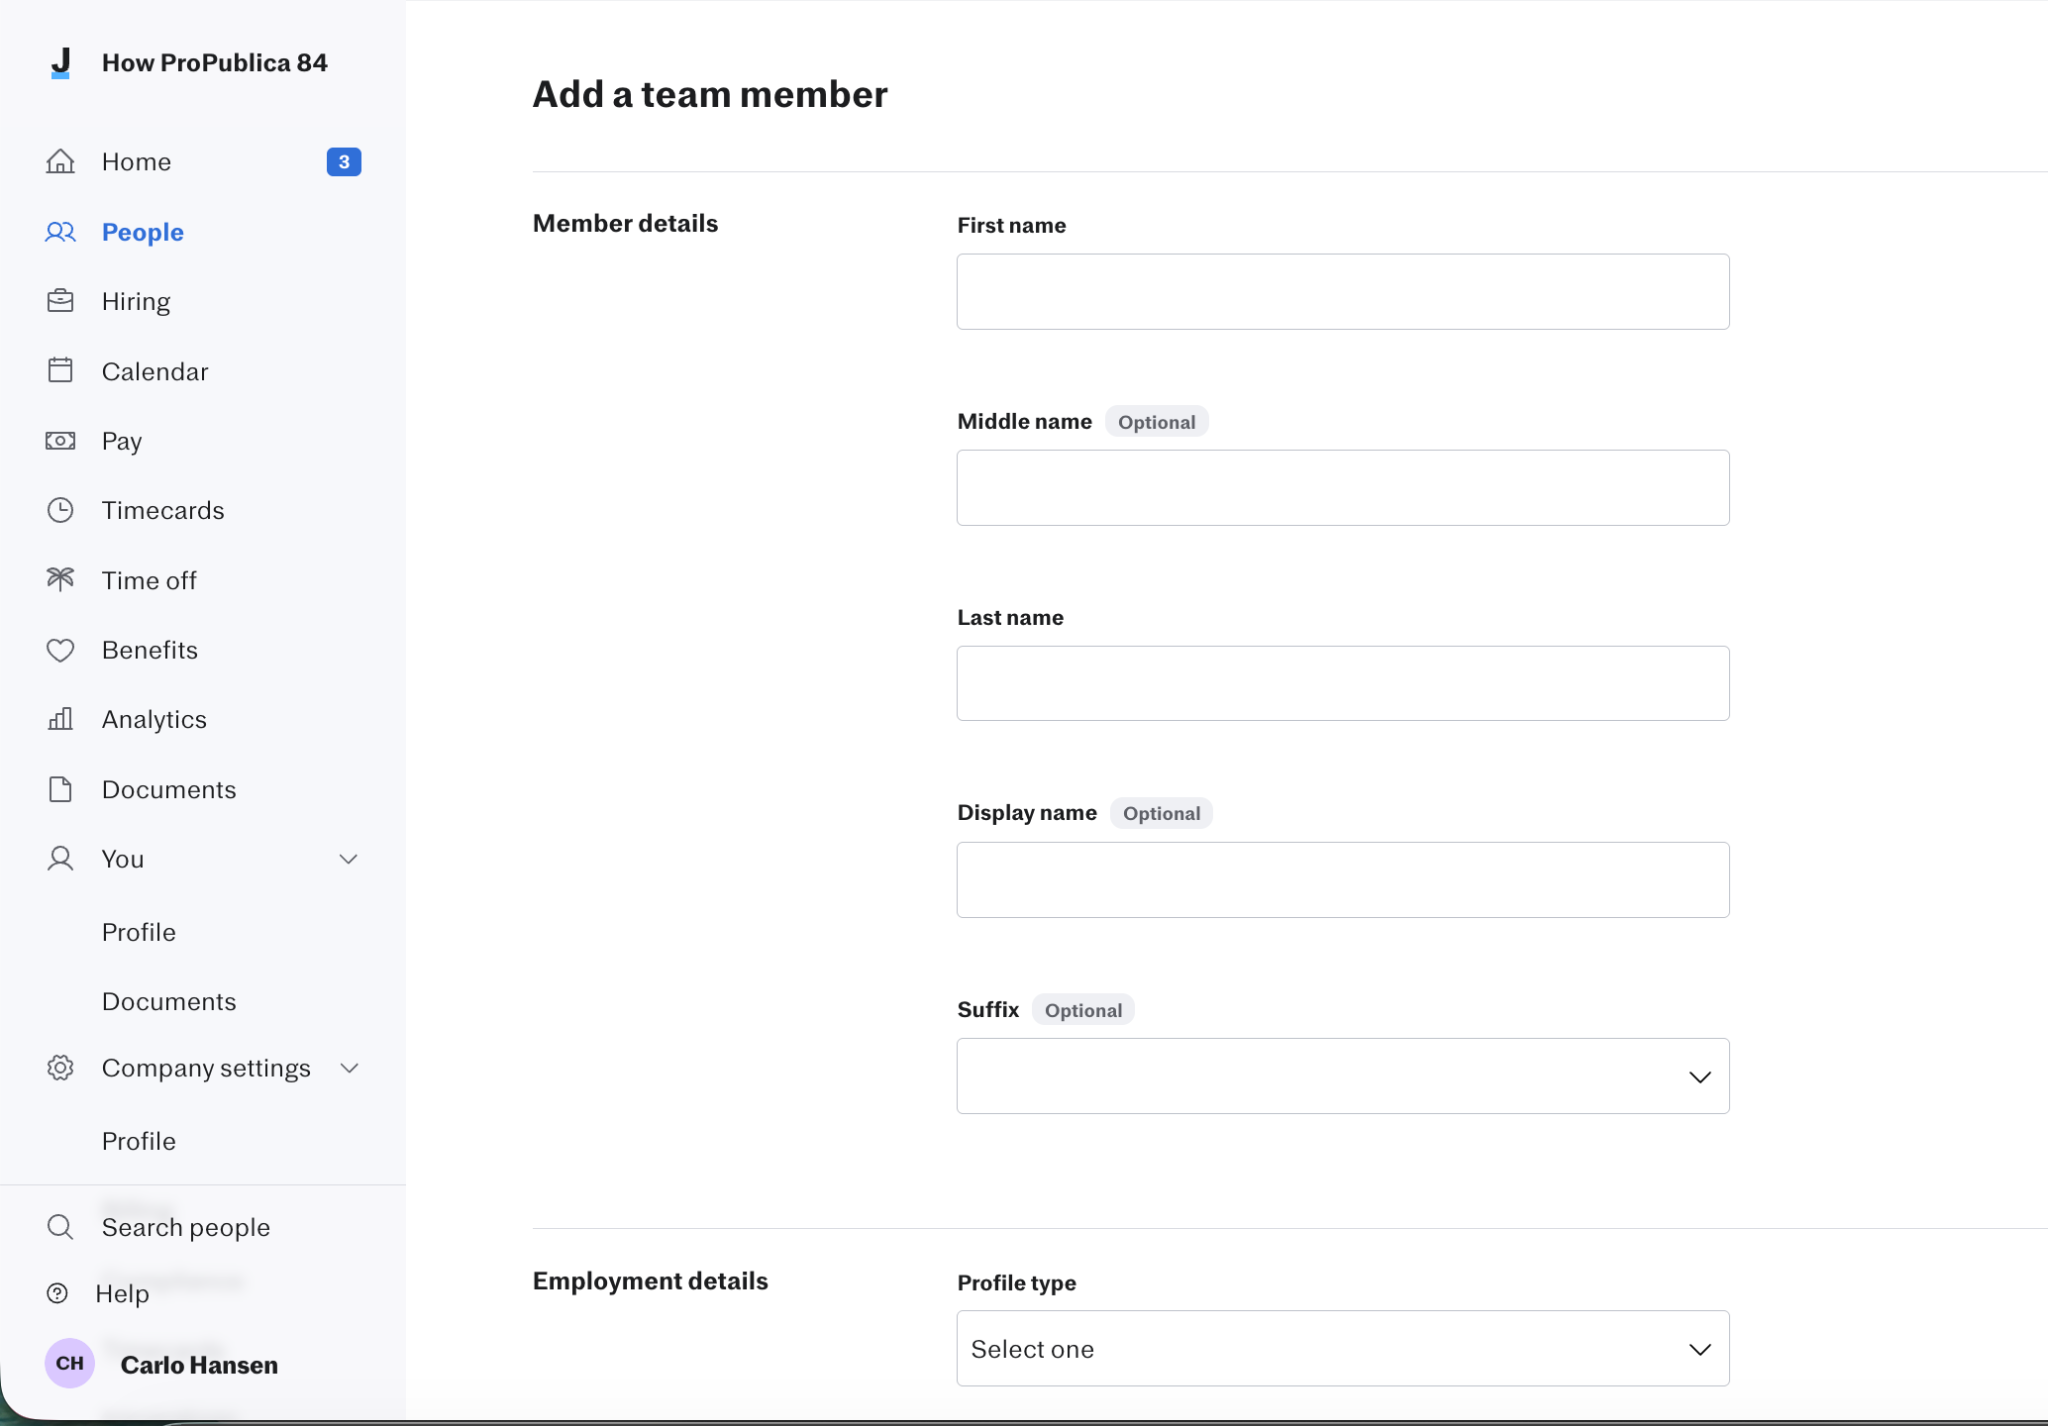Click the 'First name' field label

point(1011,225)
